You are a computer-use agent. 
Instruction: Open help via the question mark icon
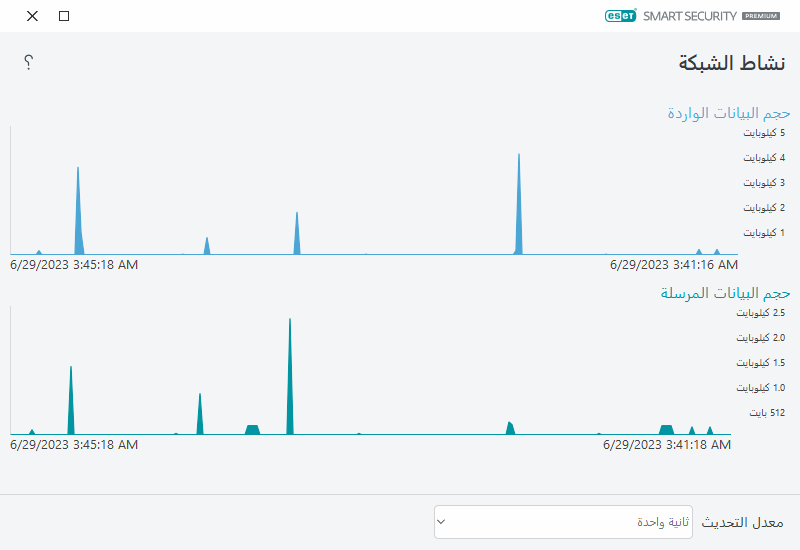tap(29, 62)
